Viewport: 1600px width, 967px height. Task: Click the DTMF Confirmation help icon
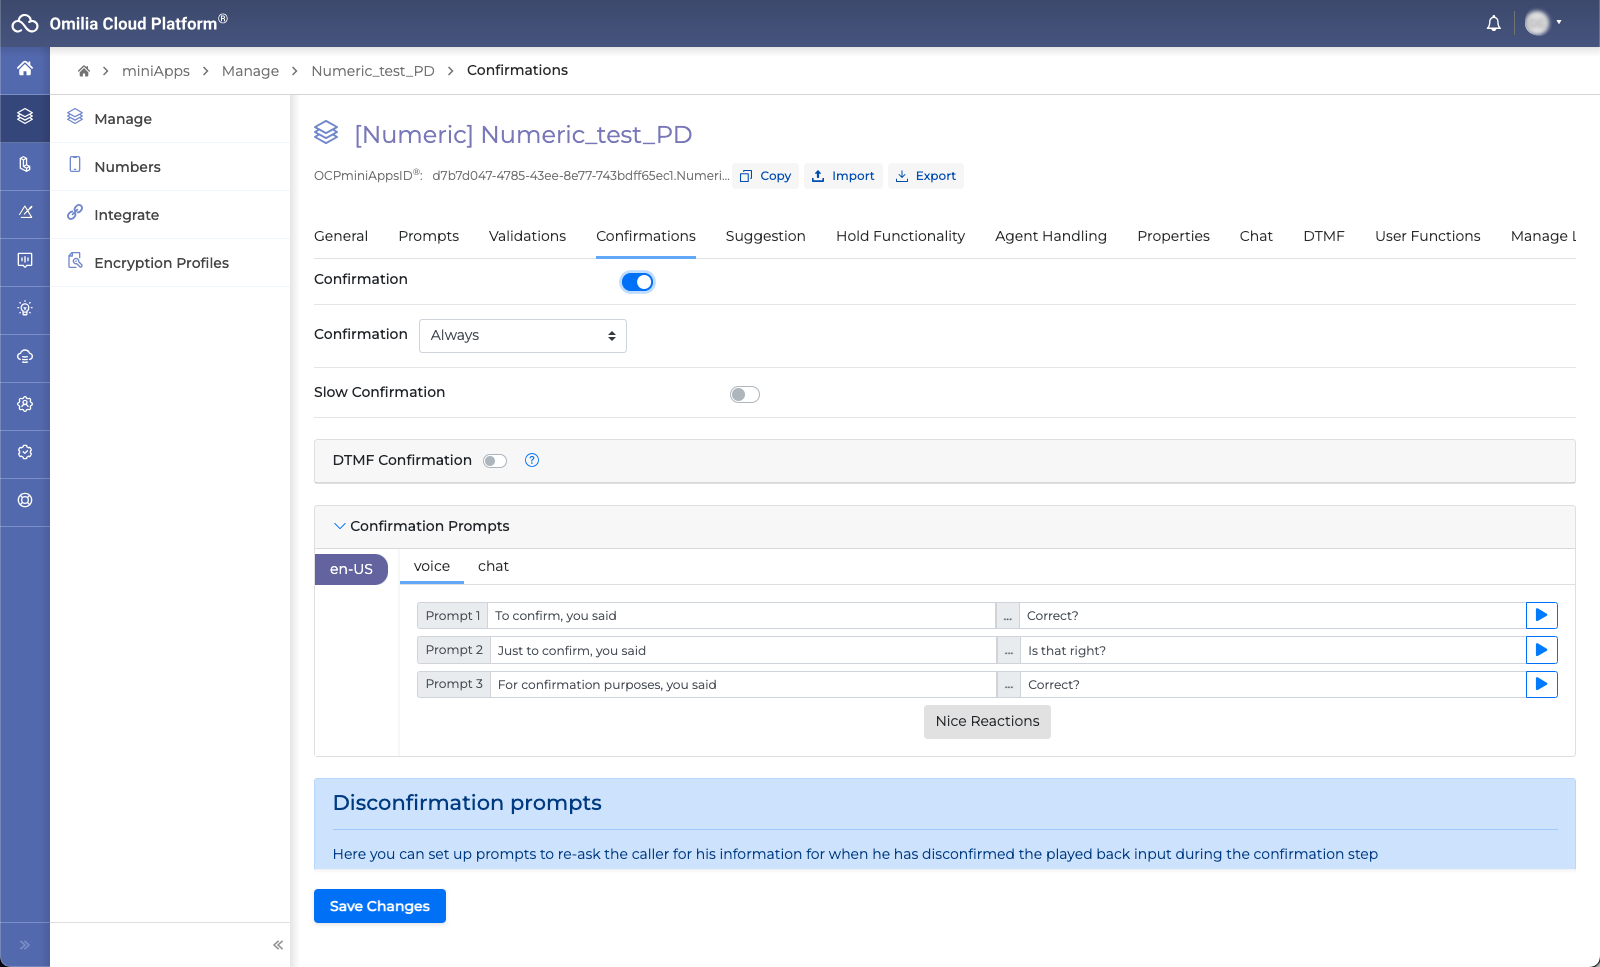coord(532,460)
